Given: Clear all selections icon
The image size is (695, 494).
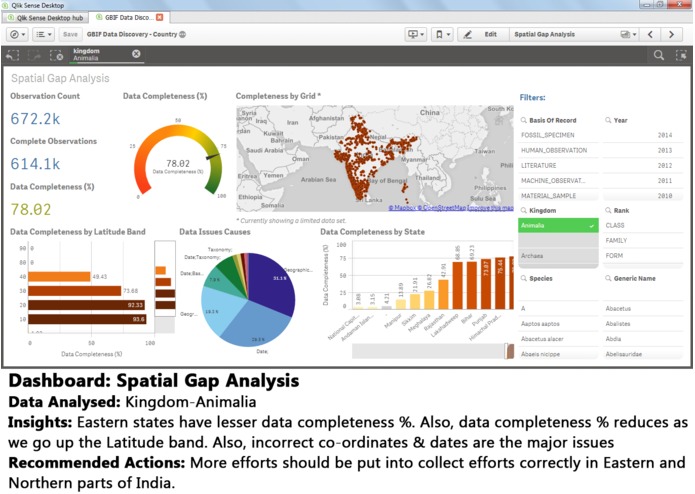Looking at the screenshot, I should [x=56, y=55].
